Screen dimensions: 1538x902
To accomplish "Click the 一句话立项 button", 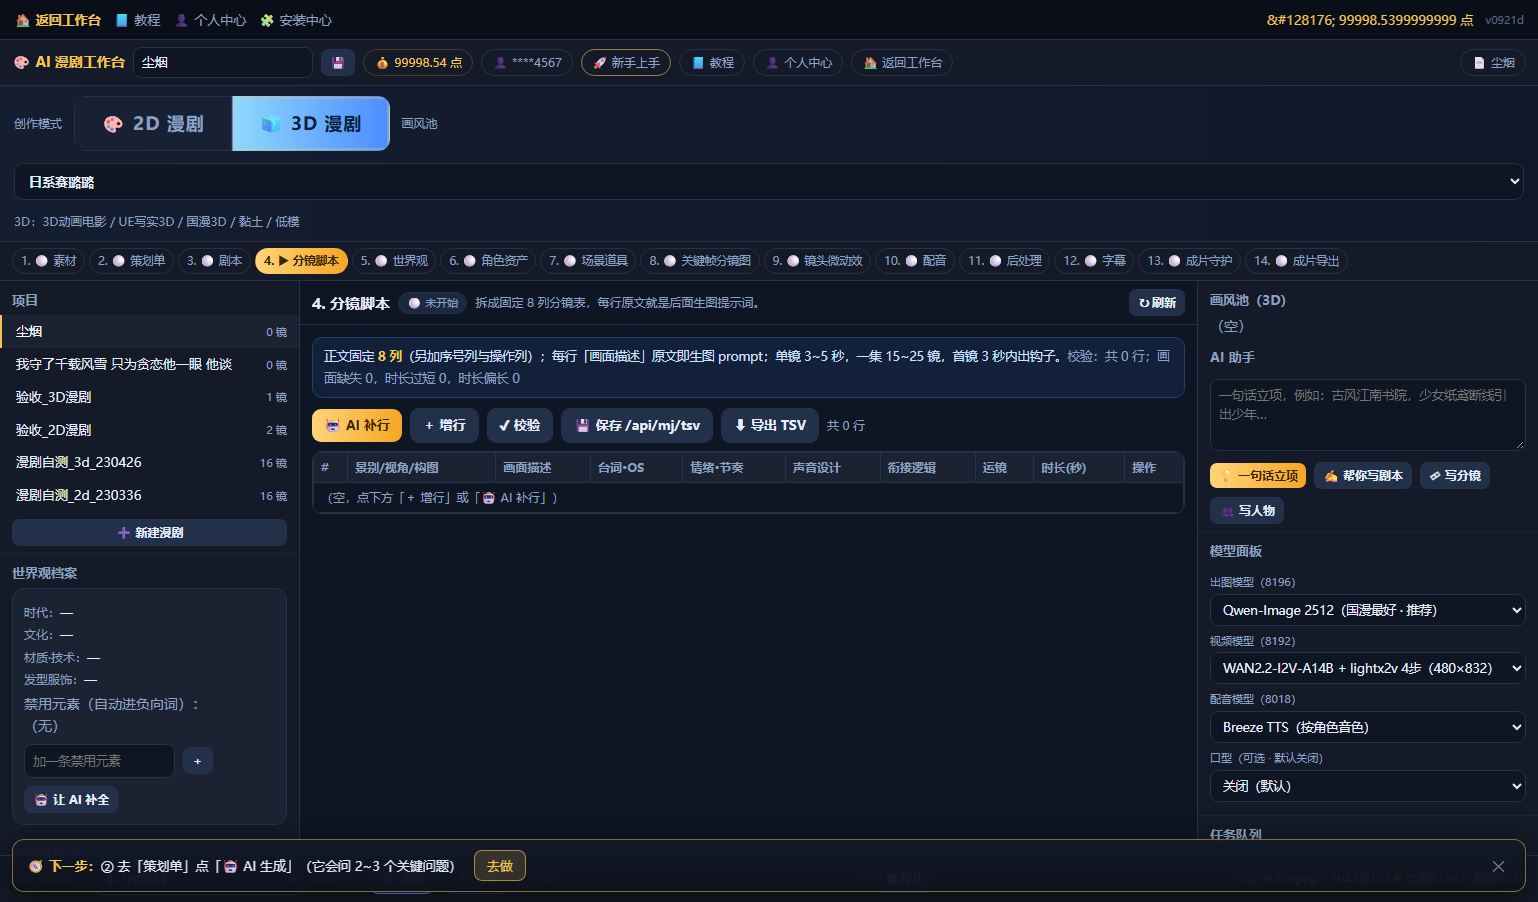I will point(1258,476).
